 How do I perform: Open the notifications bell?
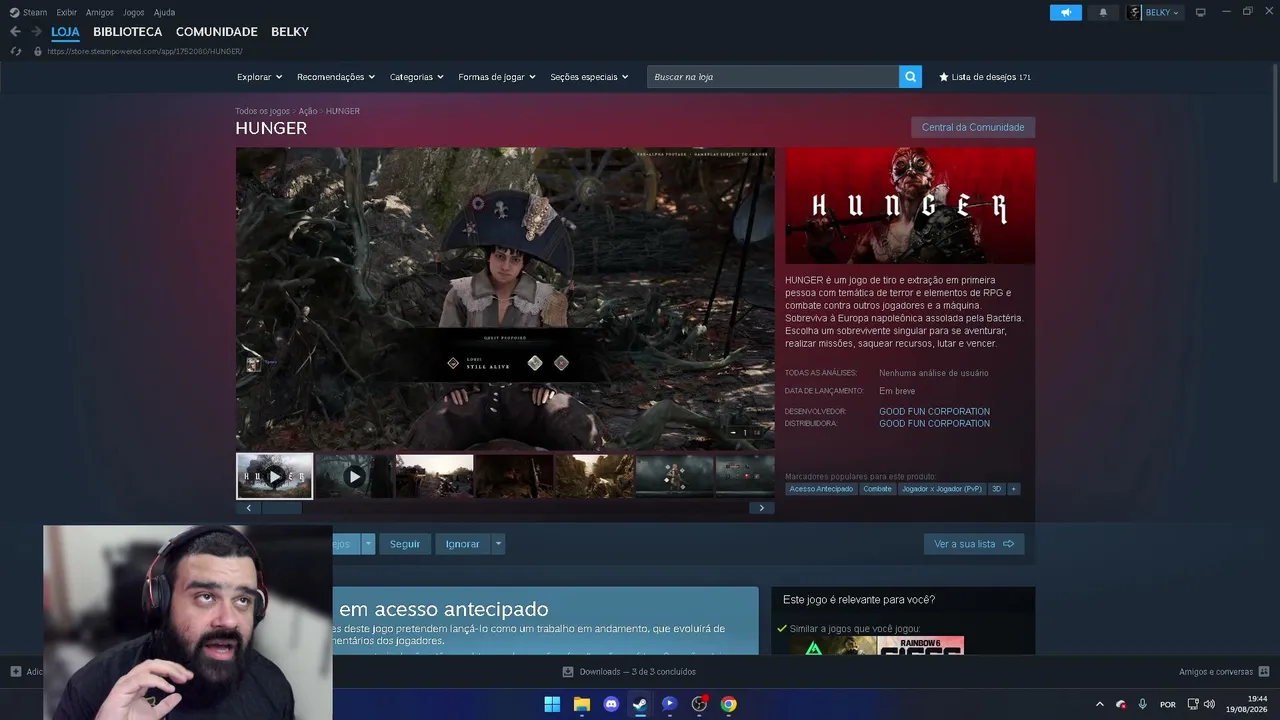(1103, 12)
